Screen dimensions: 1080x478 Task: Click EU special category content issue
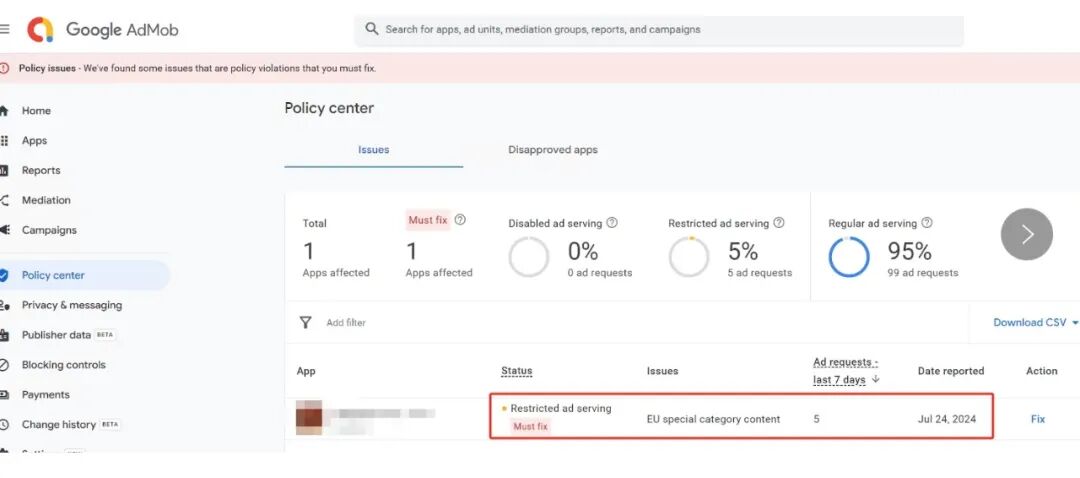(713, 419)
